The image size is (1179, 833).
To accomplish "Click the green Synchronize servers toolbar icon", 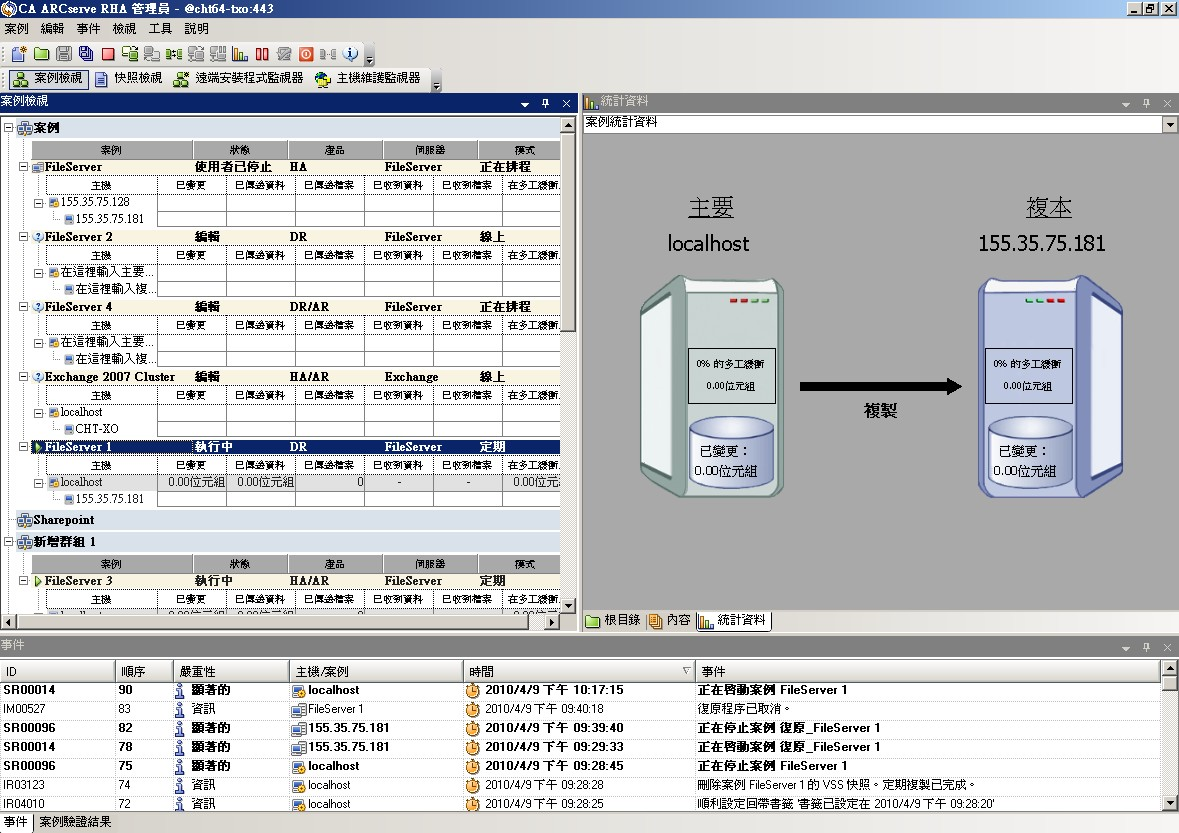I will [x=129, y=54].
